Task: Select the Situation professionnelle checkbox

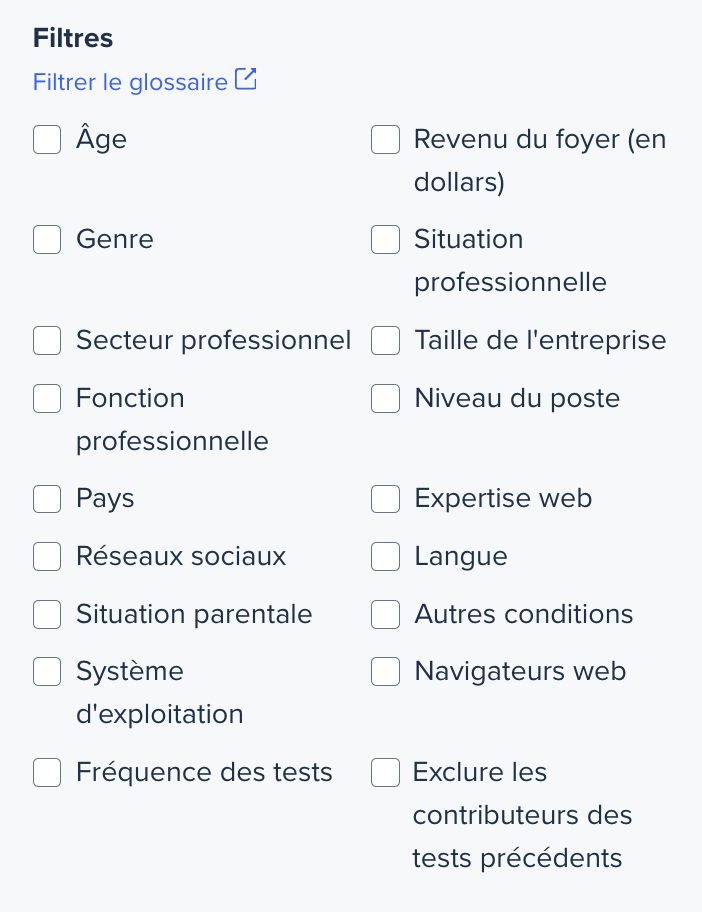Action: pos(385,240)
